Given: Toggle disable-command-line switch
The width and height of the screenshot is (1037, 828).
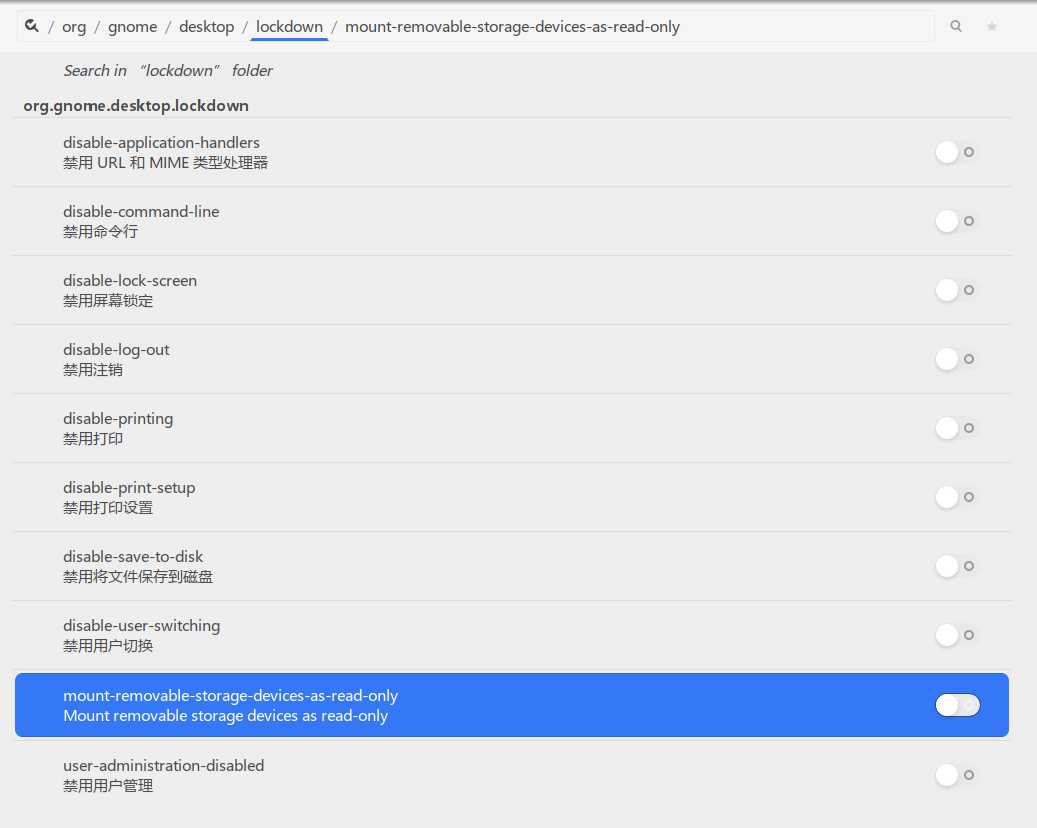Looking at the screenshot, I should pyautogui.click(x=957, y=221).
